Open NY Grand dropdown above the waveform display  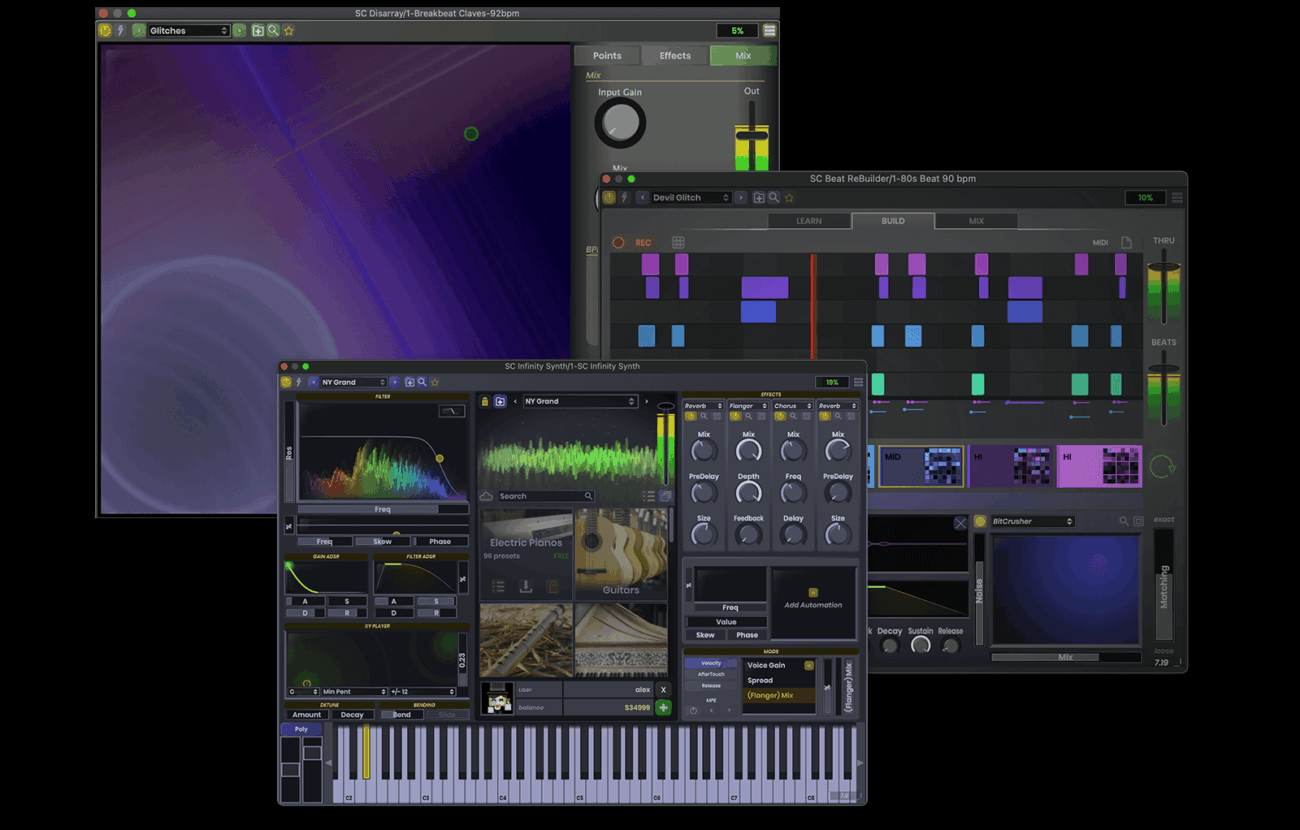click(x=580, y=401)
